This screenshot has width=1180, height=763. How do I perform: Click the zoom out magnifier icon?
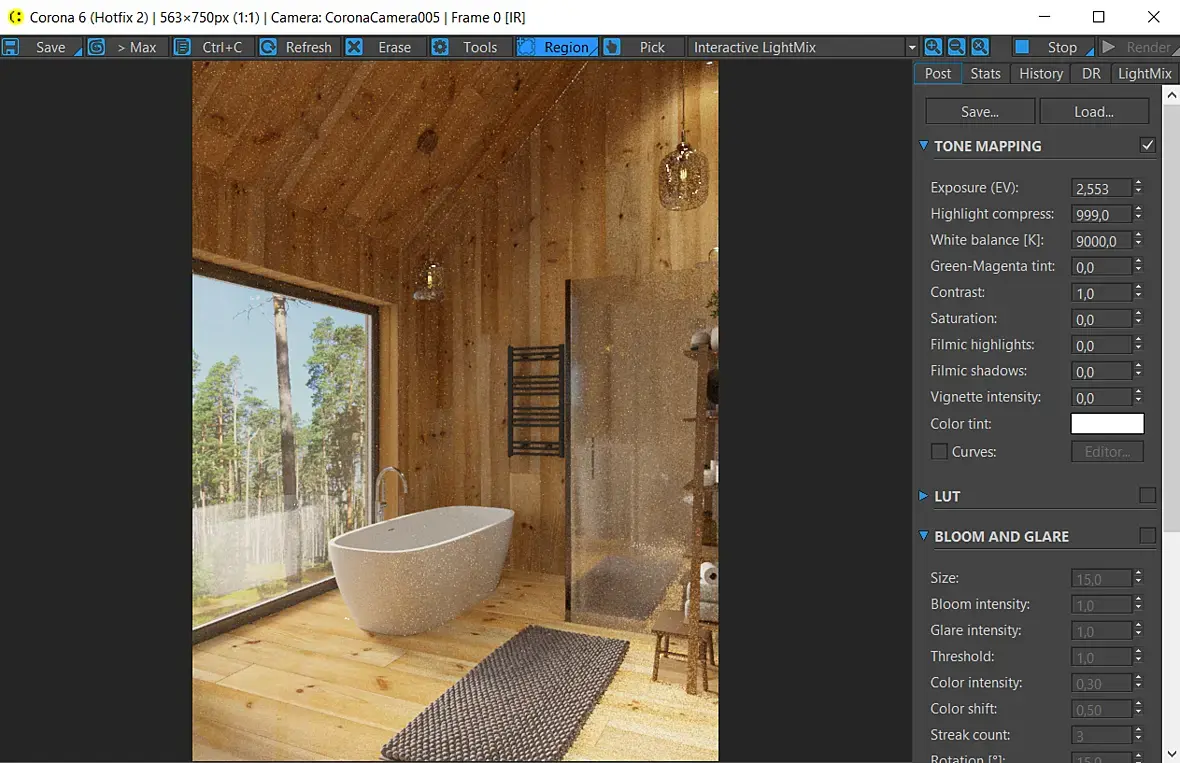(956, 47)
